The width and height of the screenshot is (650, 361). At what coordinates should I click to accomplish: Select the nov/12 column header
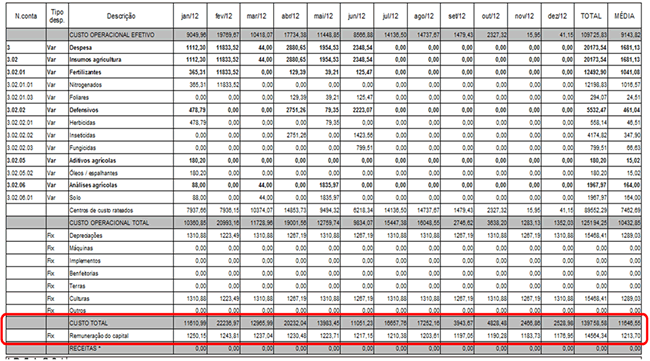[x=524, y=16]
